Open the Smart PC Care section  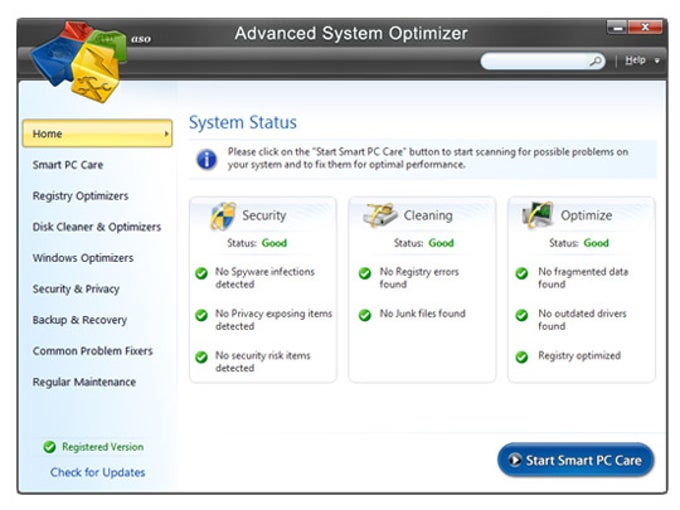pyautogui.click(x=67, y=165)
